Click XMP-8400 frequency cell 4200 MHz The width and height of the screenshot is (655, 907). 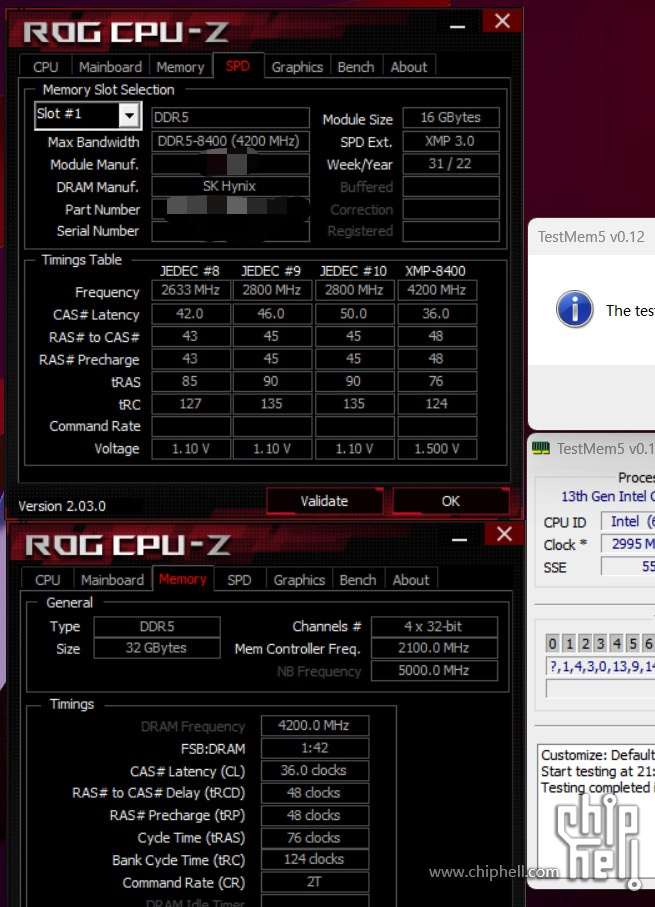coord(437,290)
